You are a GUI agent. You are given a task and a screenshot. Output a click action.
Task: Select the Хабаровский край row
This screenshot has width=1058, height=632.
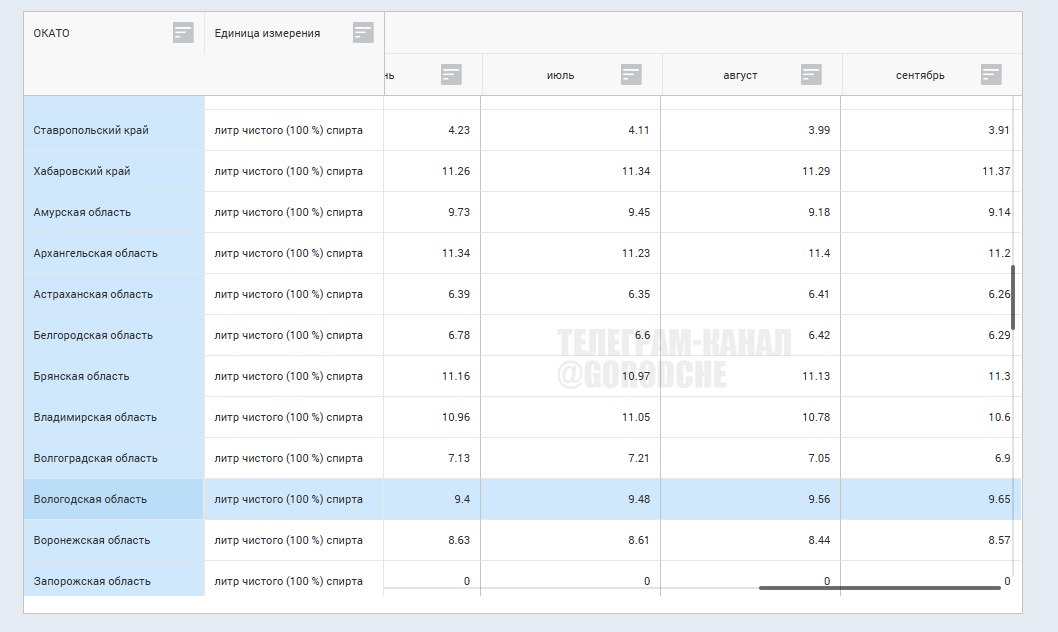coord(82,171)
